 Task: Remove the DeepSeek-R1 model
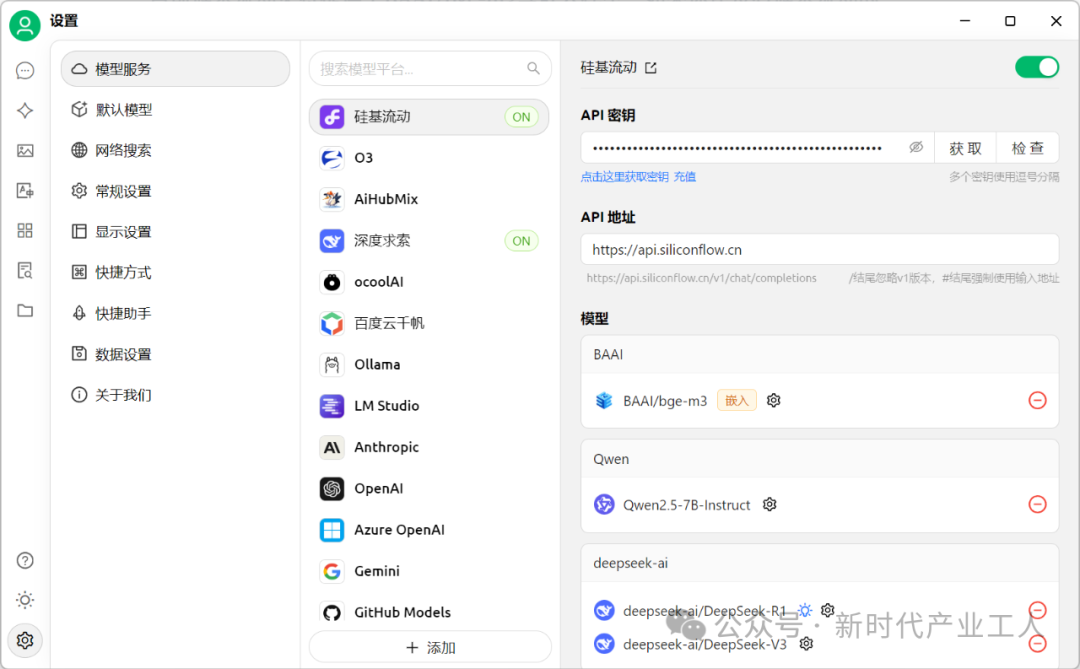point(1037,610)
